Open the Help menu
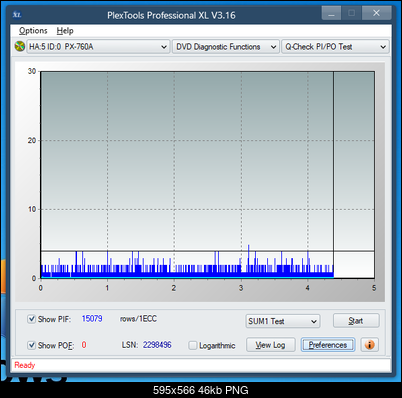402x398 pixels. click(65, 31)
